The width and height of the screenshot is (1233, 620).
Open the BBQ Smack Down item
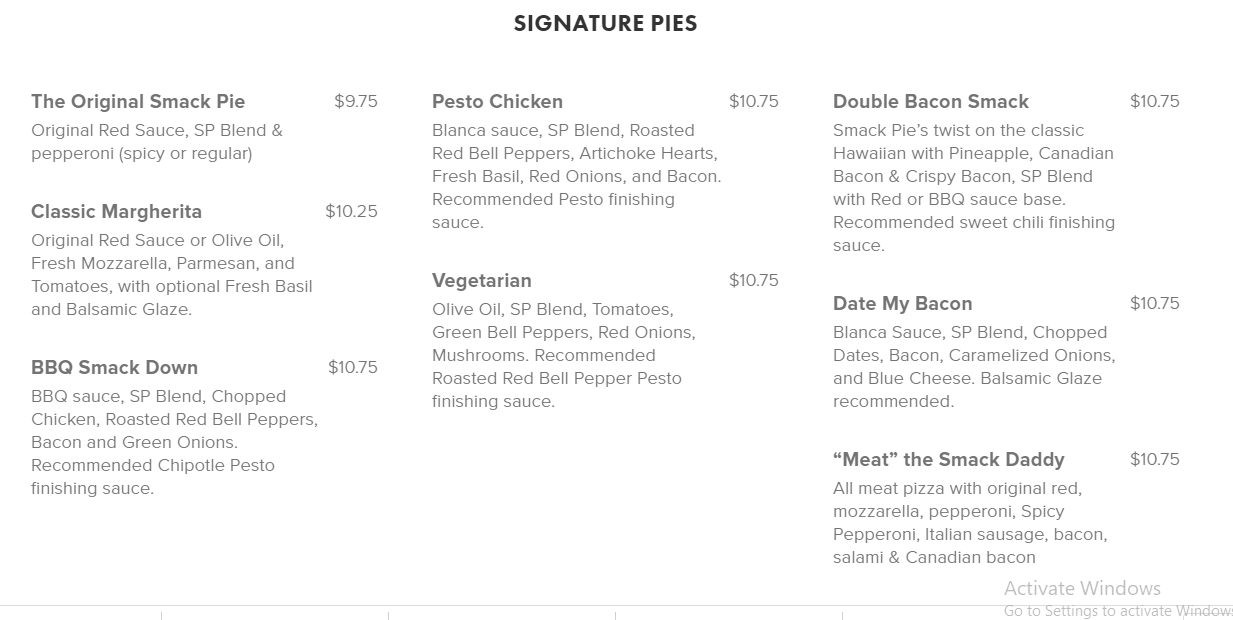coord(114,367)
